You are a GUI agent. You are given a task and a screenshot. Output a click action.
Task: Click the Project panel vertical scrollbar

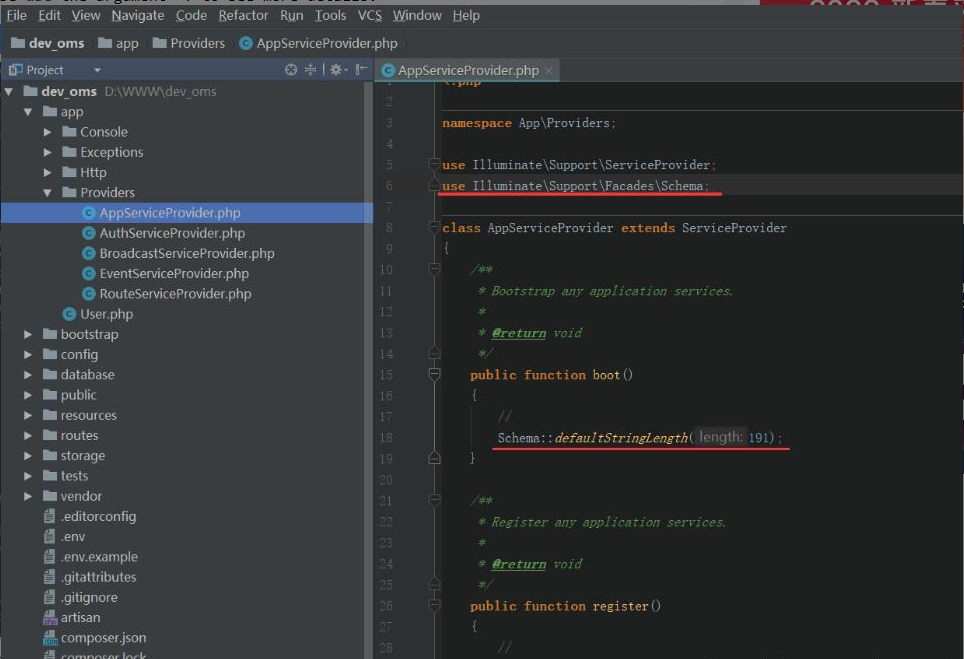coord(368,369)
